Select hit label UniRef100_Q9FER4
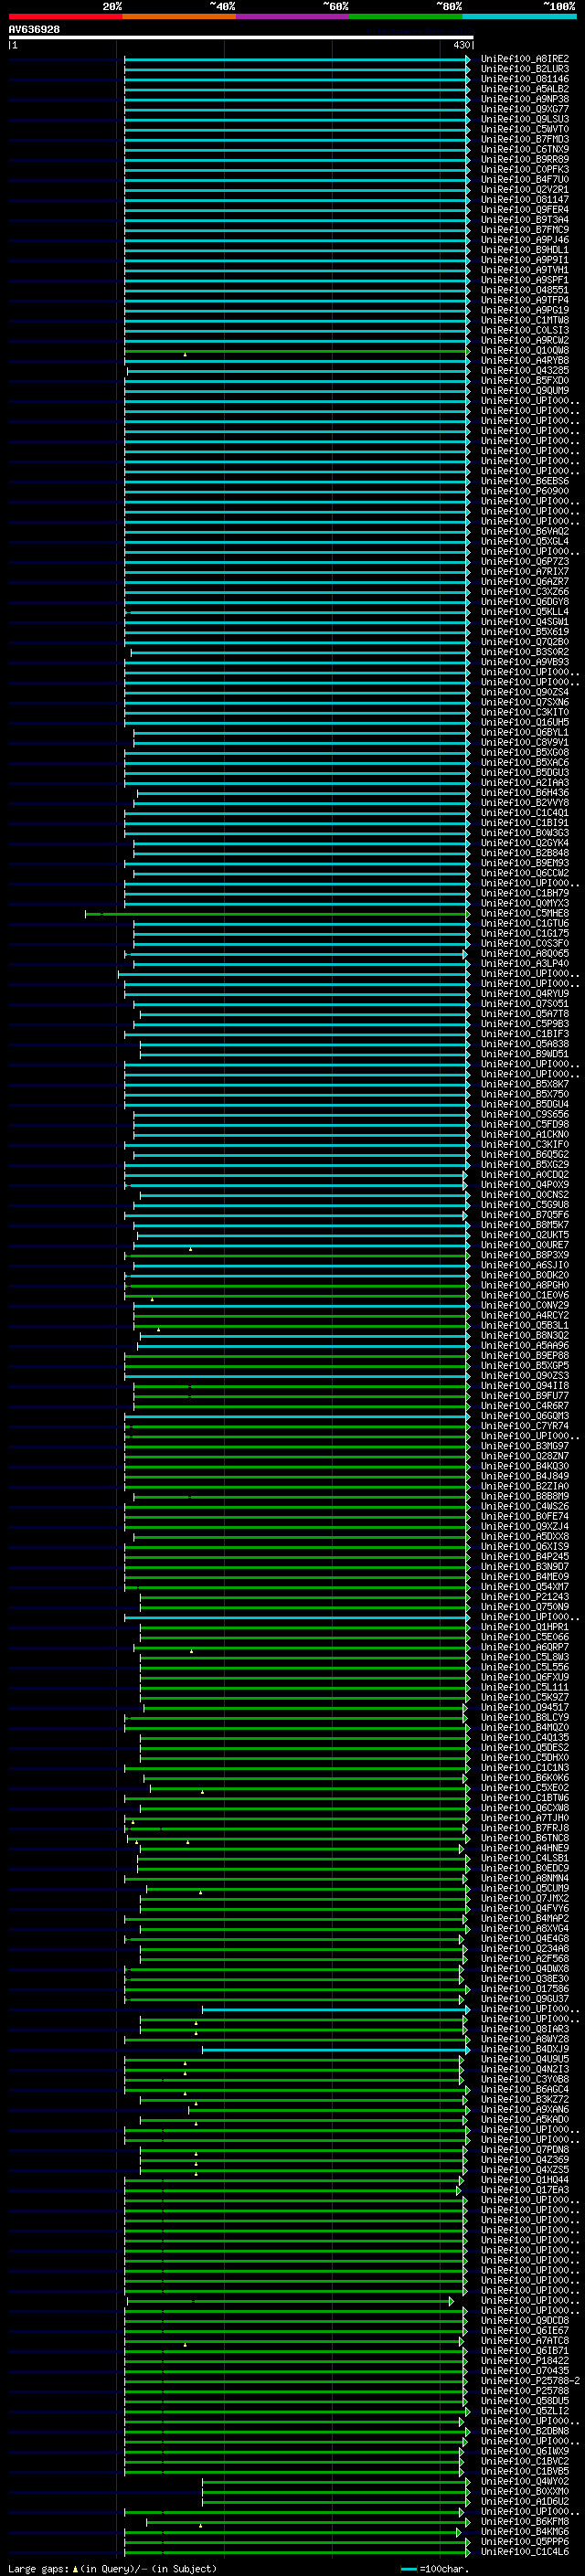Screen dimensions: 585x2576 point(524,209)
